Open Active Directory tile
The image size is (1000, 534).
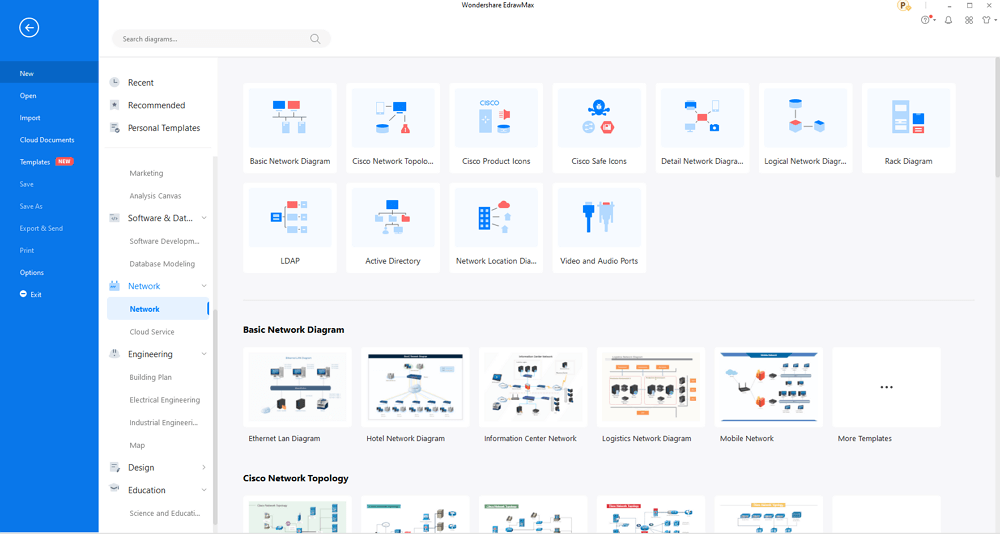[393, 228]
